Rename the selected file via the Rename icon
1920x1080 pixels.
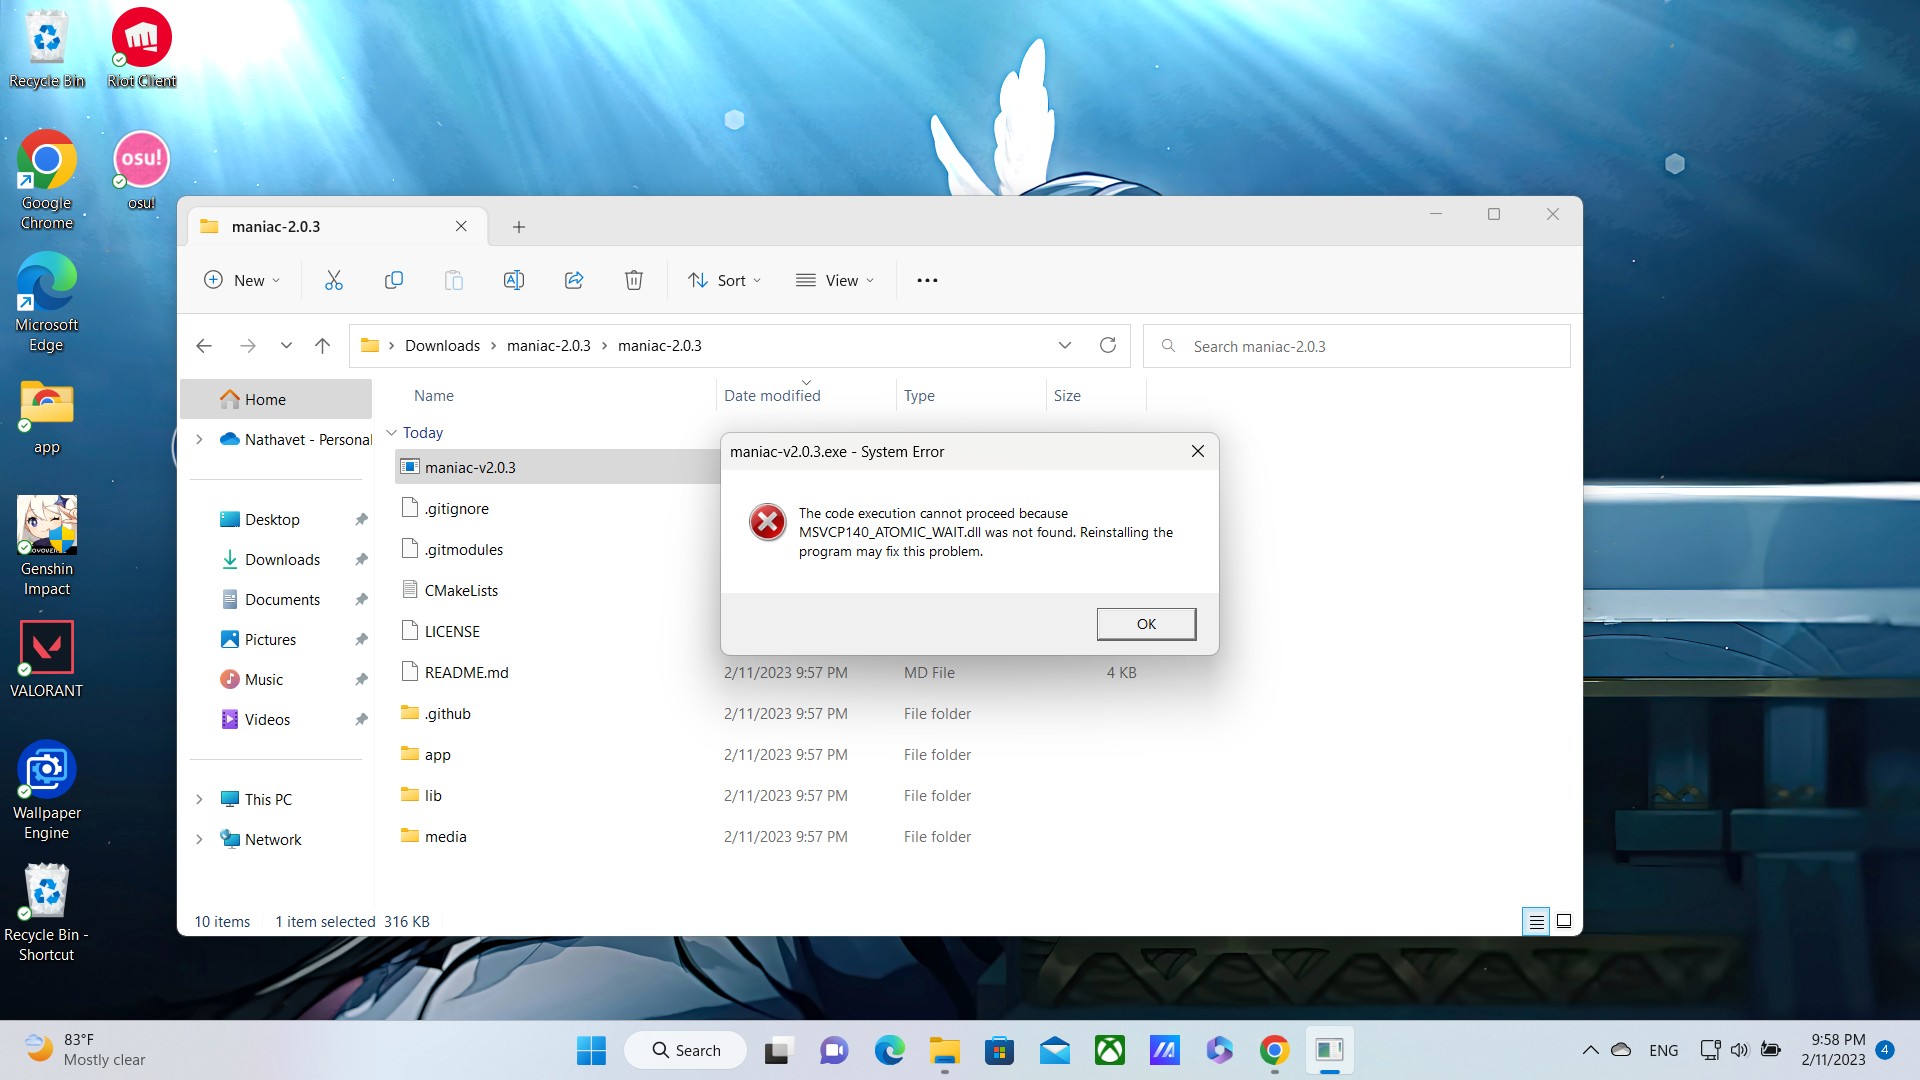coord(514,280)
